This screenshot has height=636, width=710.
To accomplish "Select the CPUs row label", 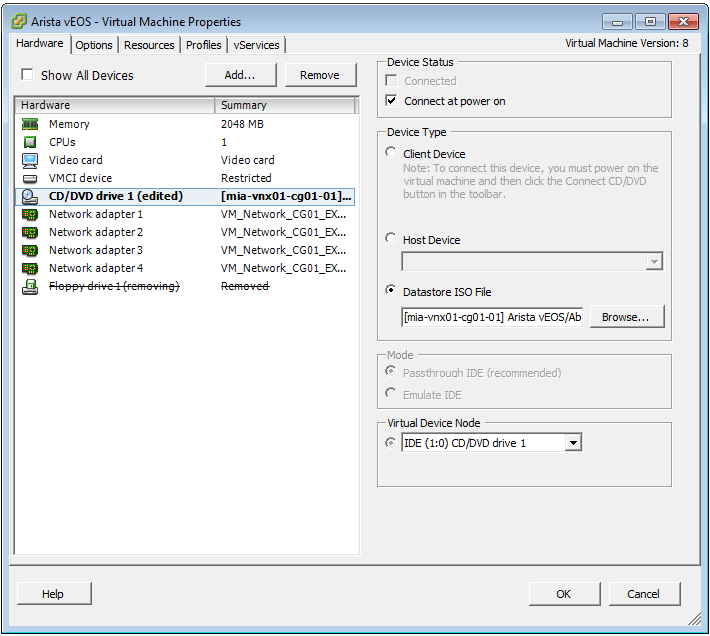I will (x=62, y=142).
